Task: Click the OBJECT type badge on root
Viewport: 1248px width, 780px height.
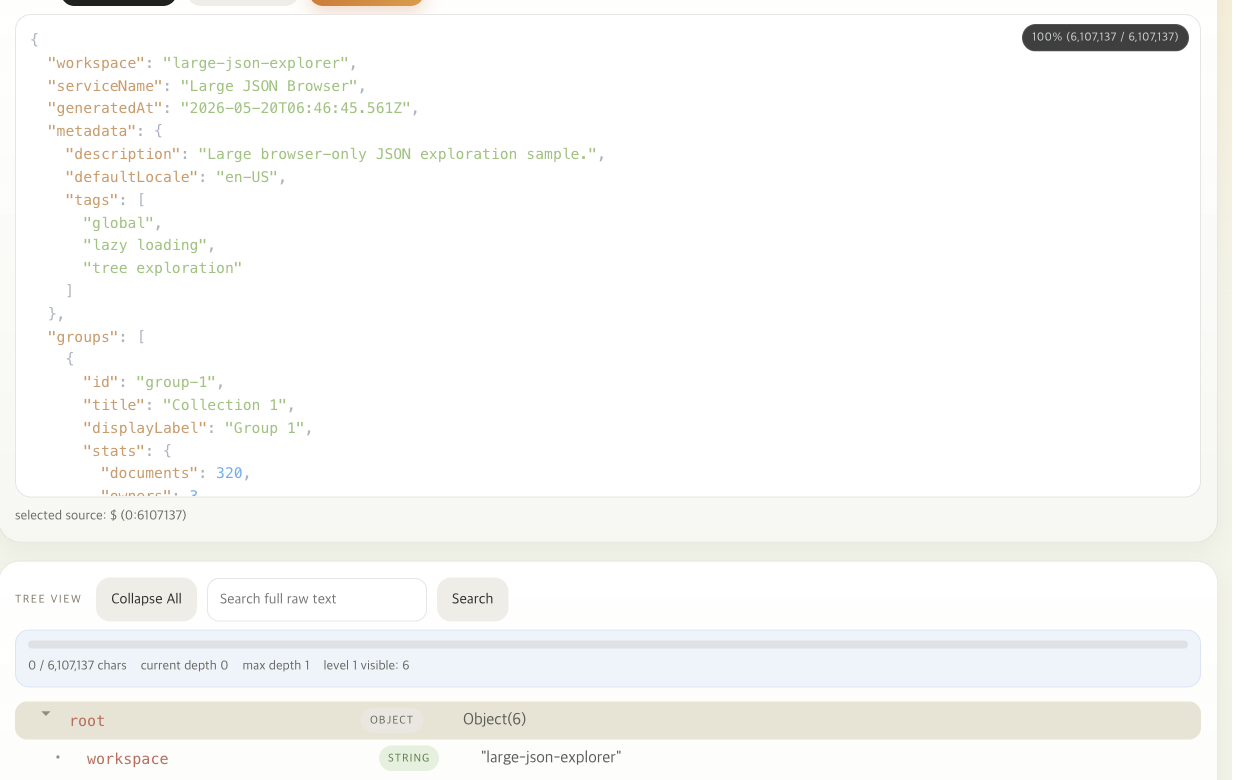Action: tap(391, 720)
